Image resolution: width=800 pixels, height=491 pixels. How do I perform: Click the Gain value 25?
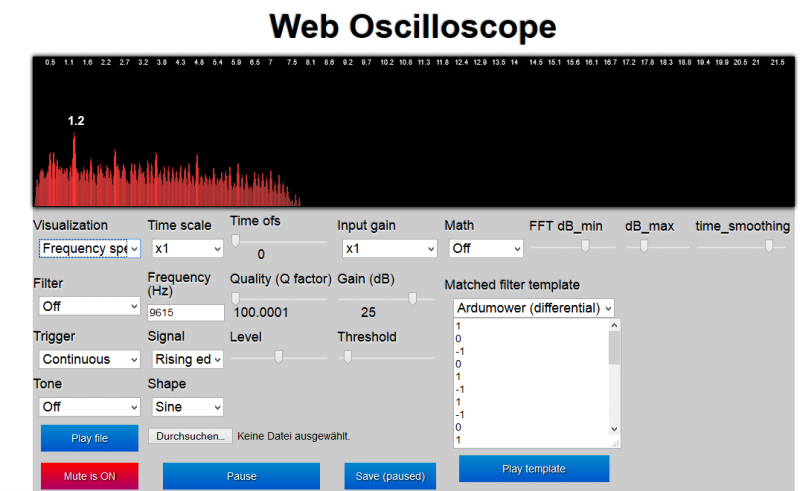[368, 312]
